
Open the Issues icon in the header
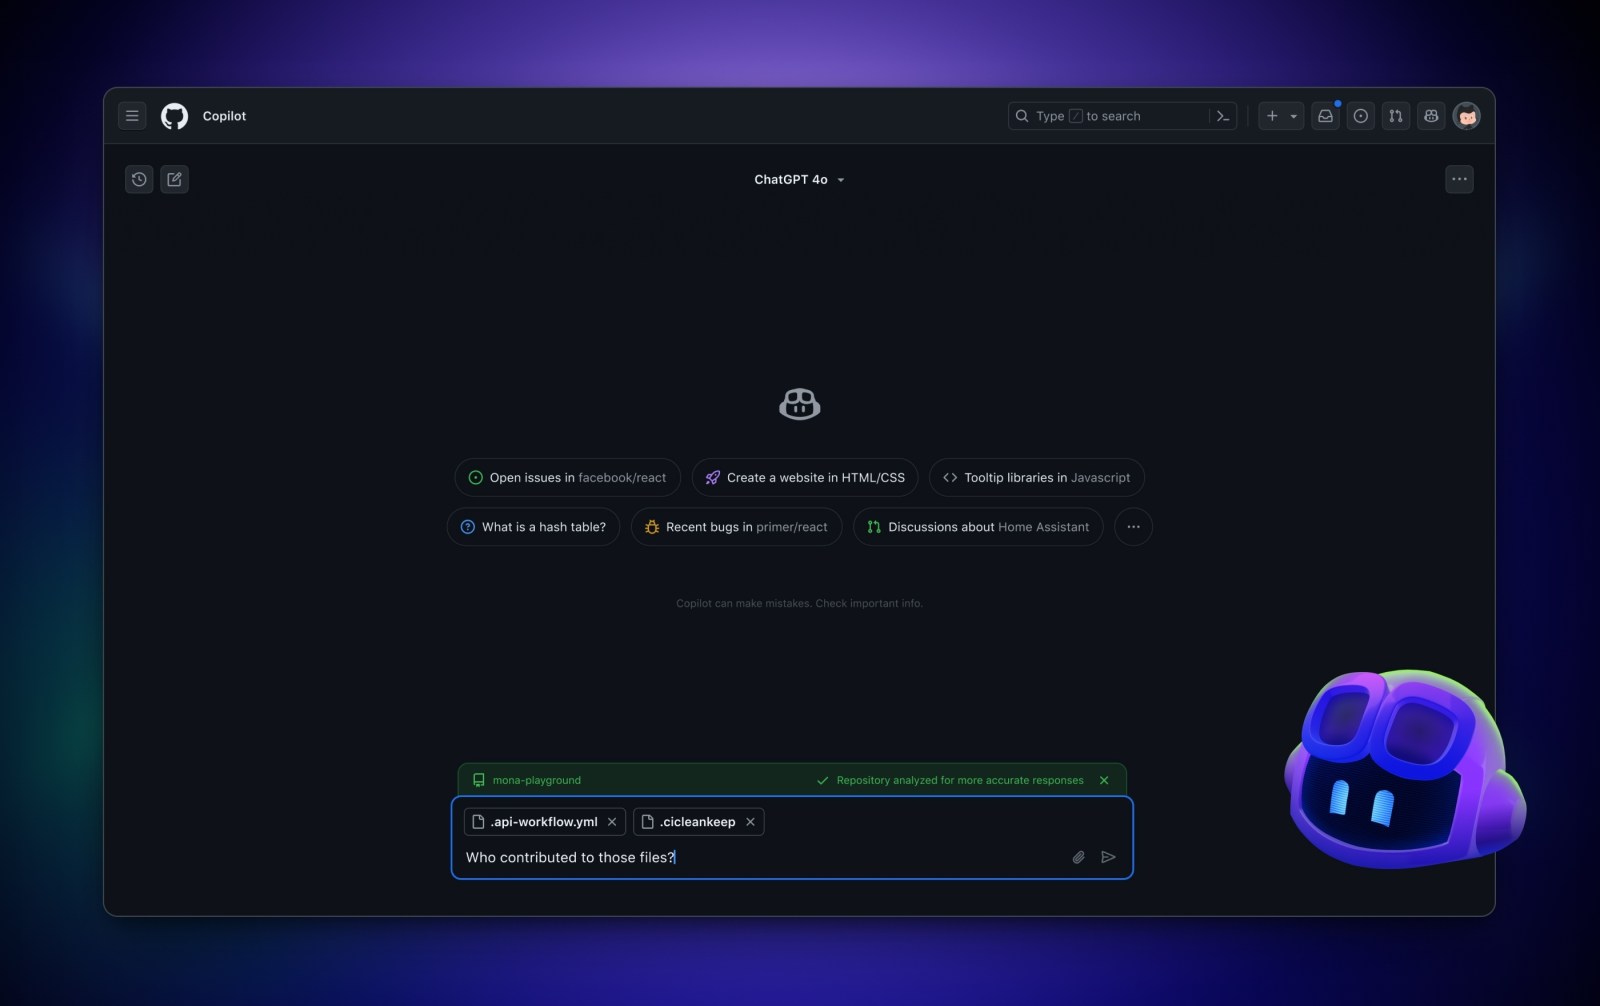coord(1360,115)
